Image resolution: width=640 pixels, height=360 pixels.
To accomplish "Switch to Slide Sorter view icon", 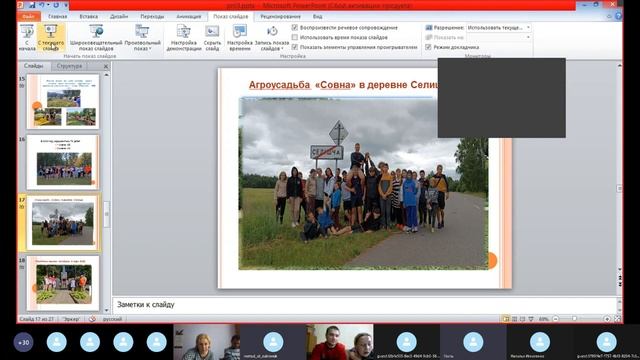I will tap(514, 319).
